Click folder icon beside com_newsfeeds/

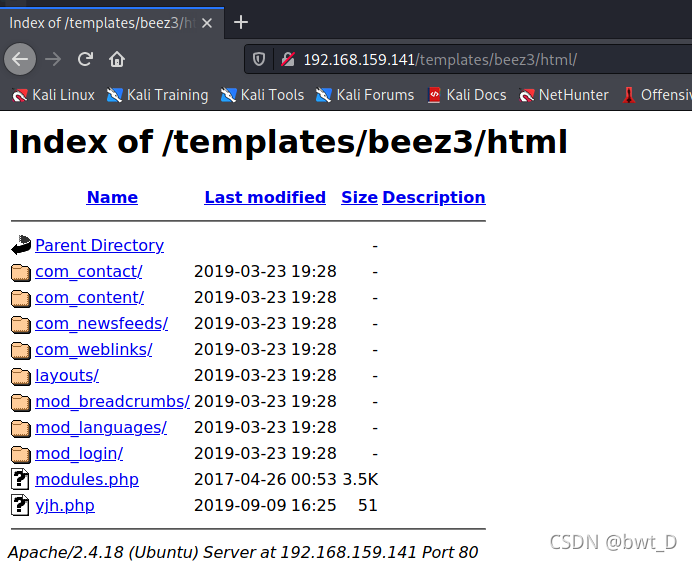coord(21,324)
